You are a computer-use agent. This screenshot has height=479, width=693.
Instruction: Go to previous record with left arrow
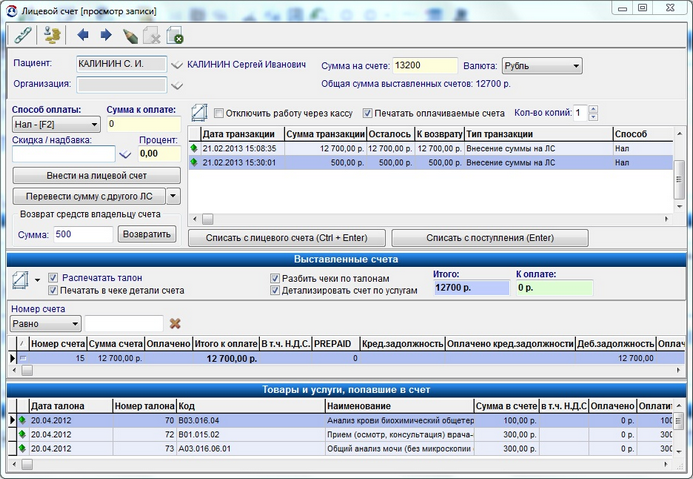(83, 35)
